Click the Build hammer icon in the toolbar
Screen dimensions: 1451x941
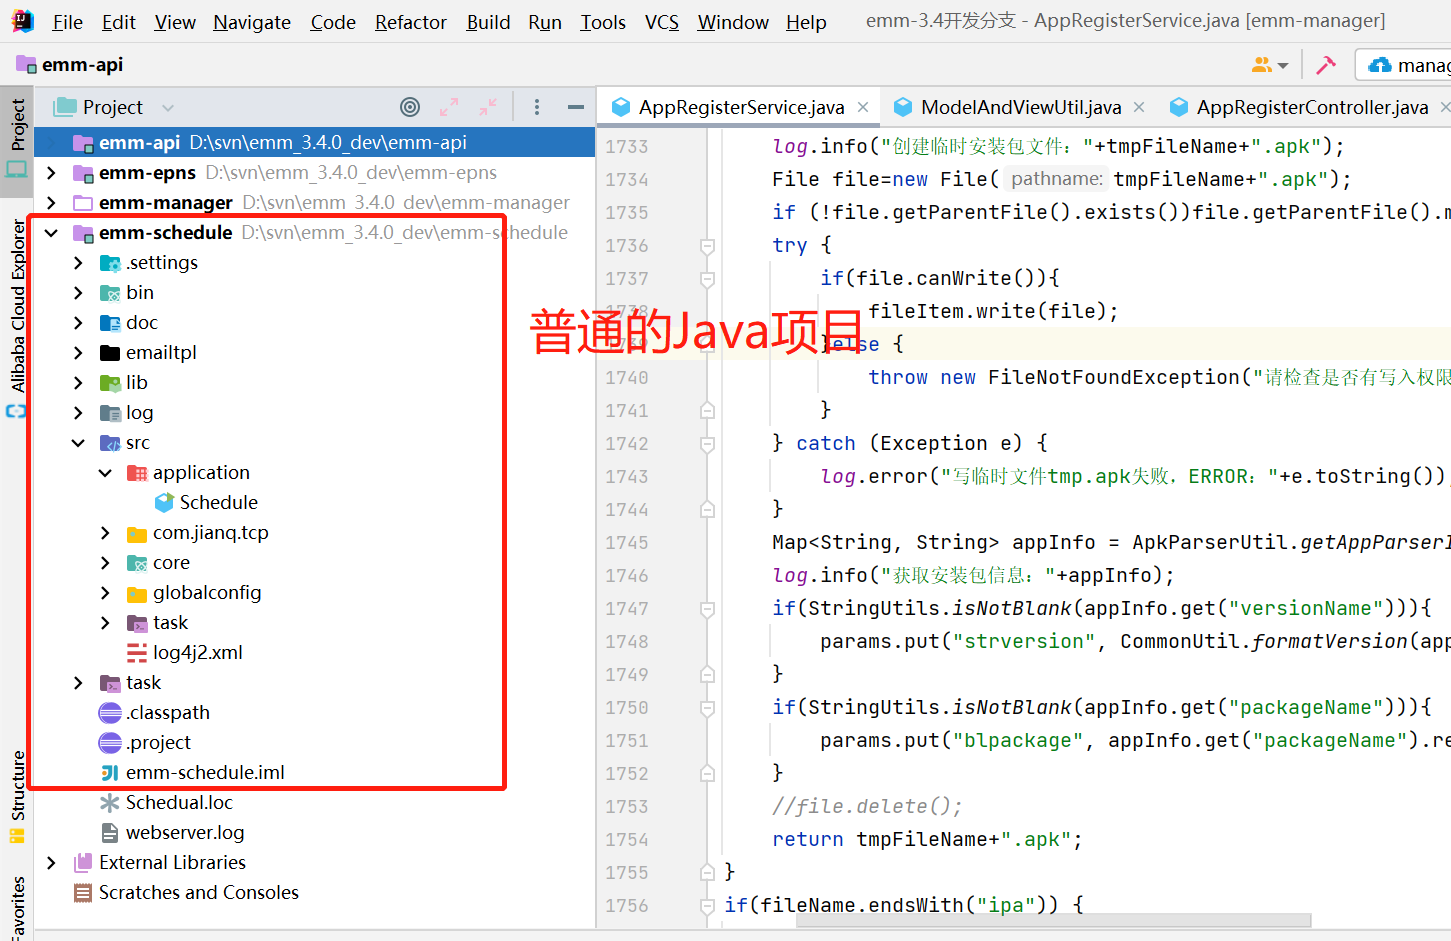(x=1326, y=65)
